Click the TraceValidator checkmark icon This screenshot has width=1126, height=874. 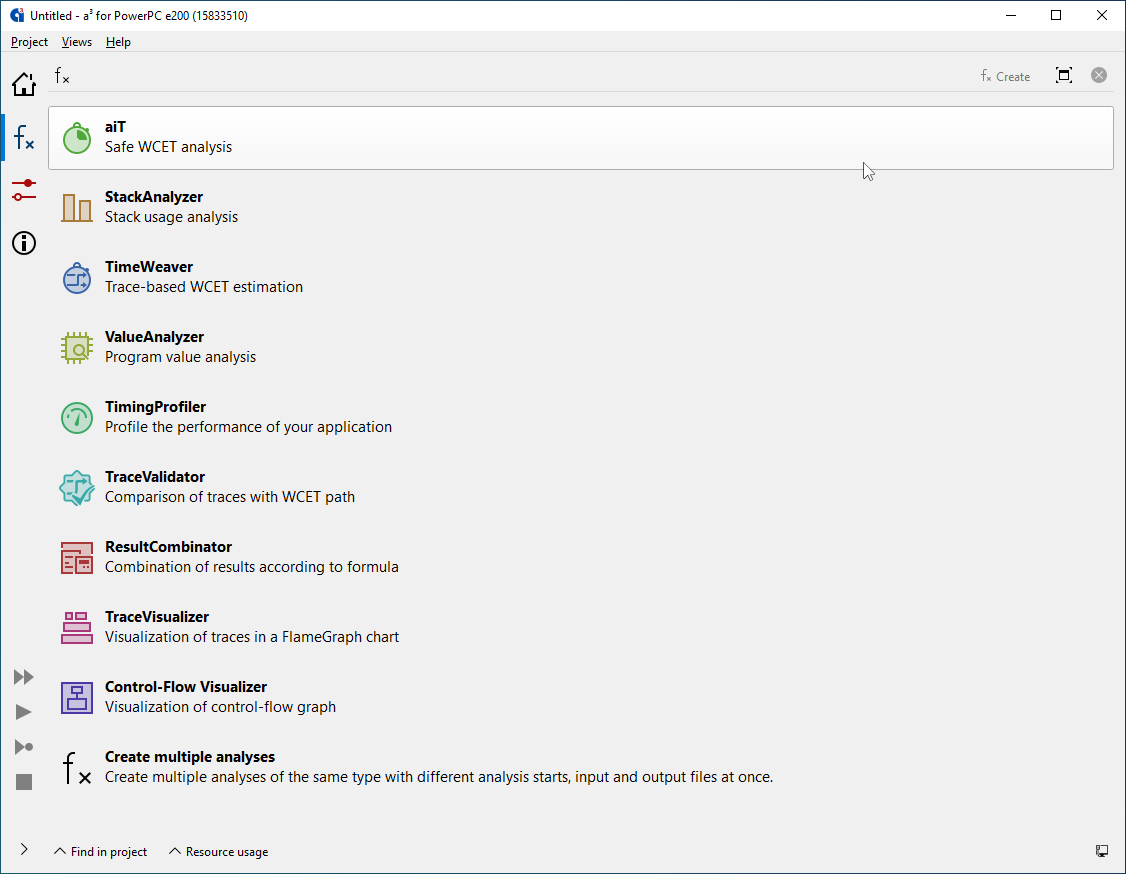(x=77, y=488)
